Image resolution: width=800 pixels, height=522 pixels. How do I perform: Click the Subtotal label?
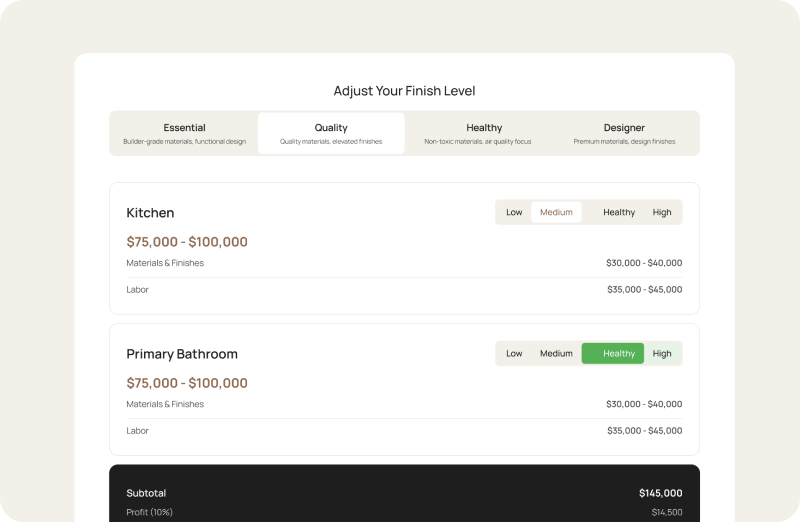(x=146, y=493)
